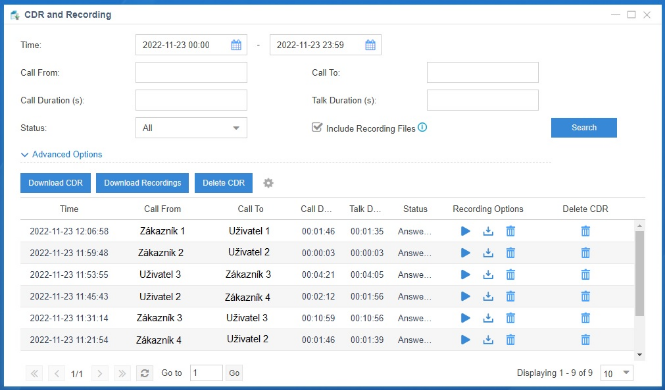This screenshot has height=390, width=665.
Task: Delete recording file of the 11:21:54 call
Action: [x=511, y=339]
